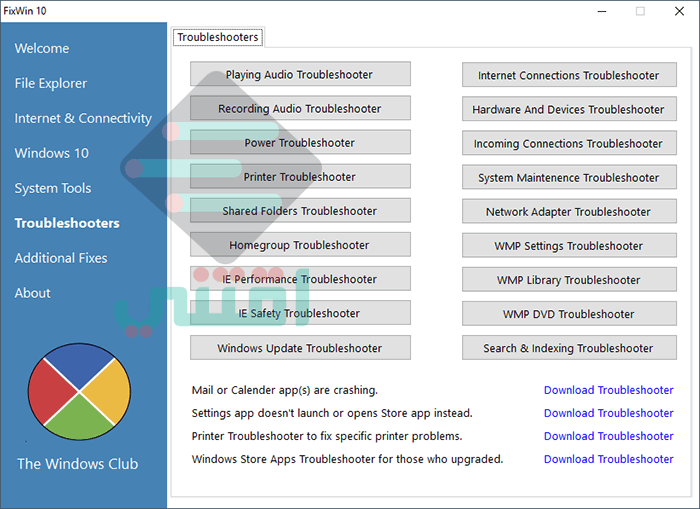
Task: Go to File Explorer fixes
Action: tap(51, 83)
